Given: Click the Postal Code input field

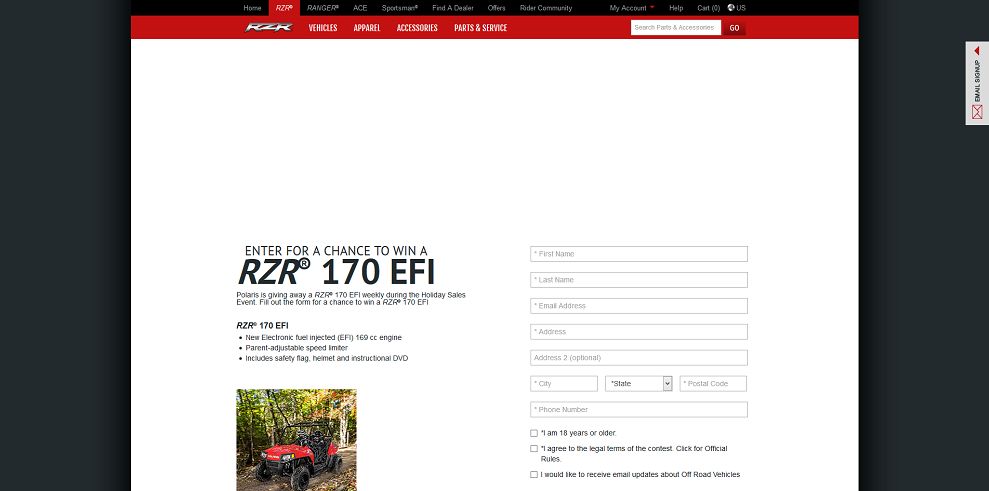Looking at the screenshot, I should coord(713,383).
